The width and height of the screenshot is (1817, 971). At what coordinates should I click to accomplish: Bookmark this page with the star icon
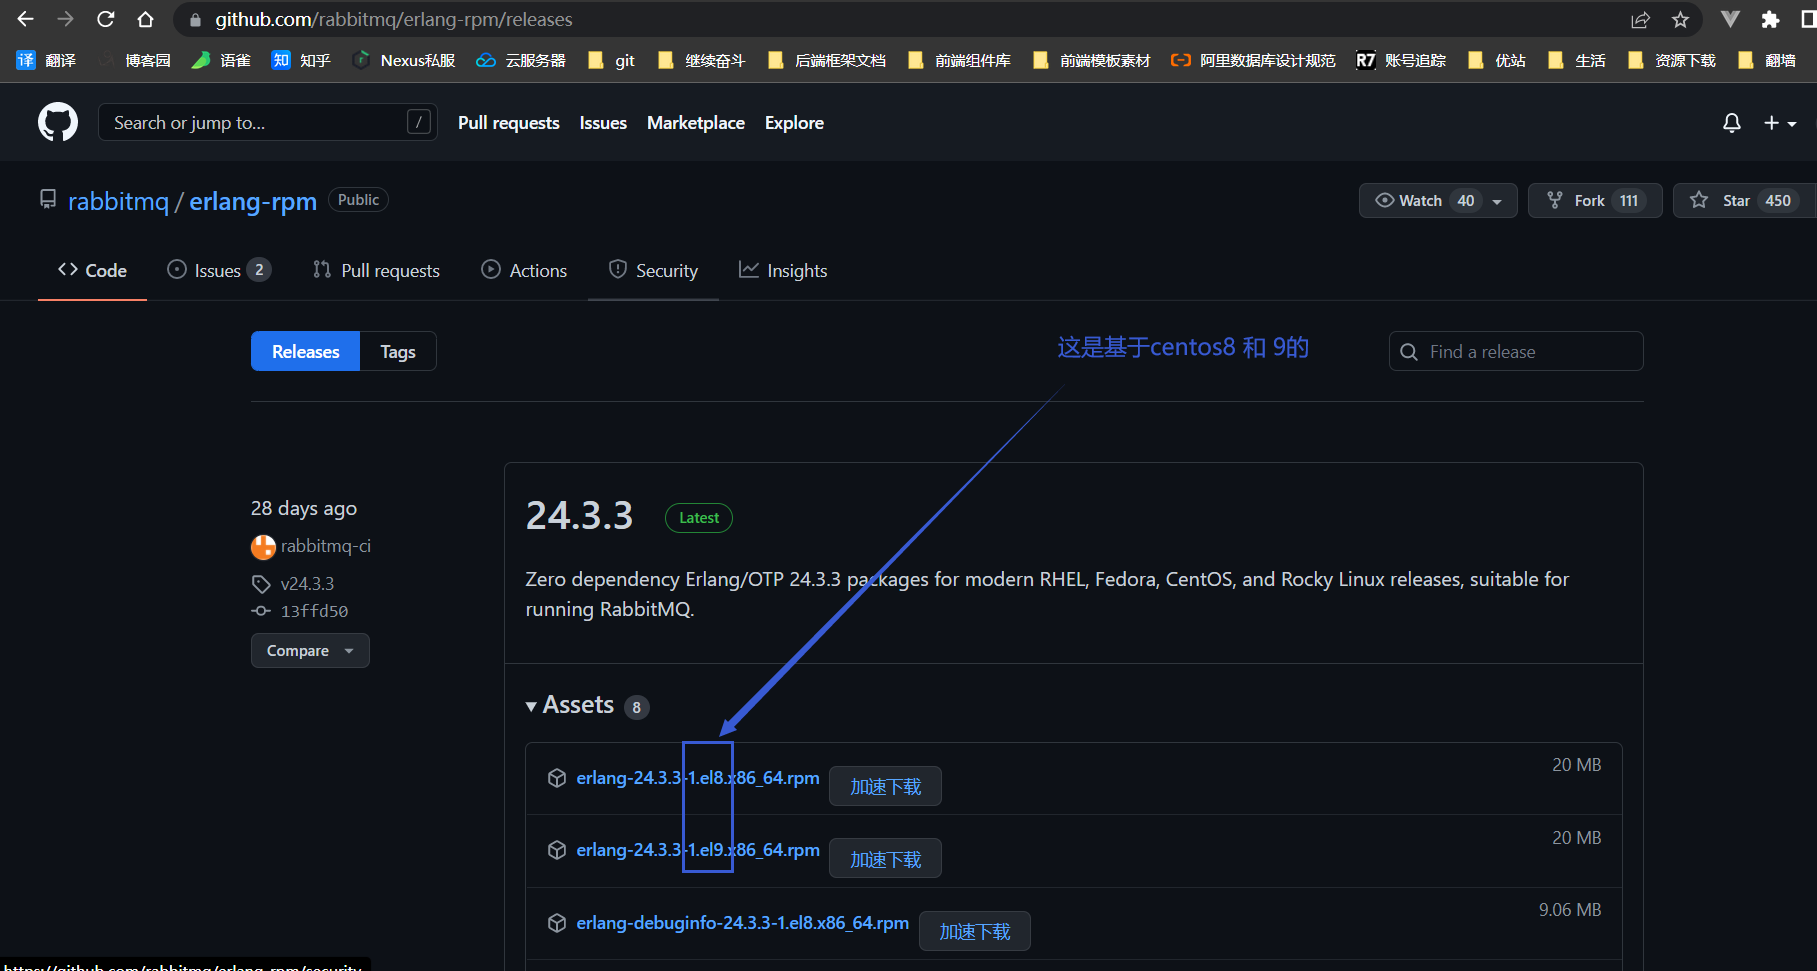click(1680, 19)
